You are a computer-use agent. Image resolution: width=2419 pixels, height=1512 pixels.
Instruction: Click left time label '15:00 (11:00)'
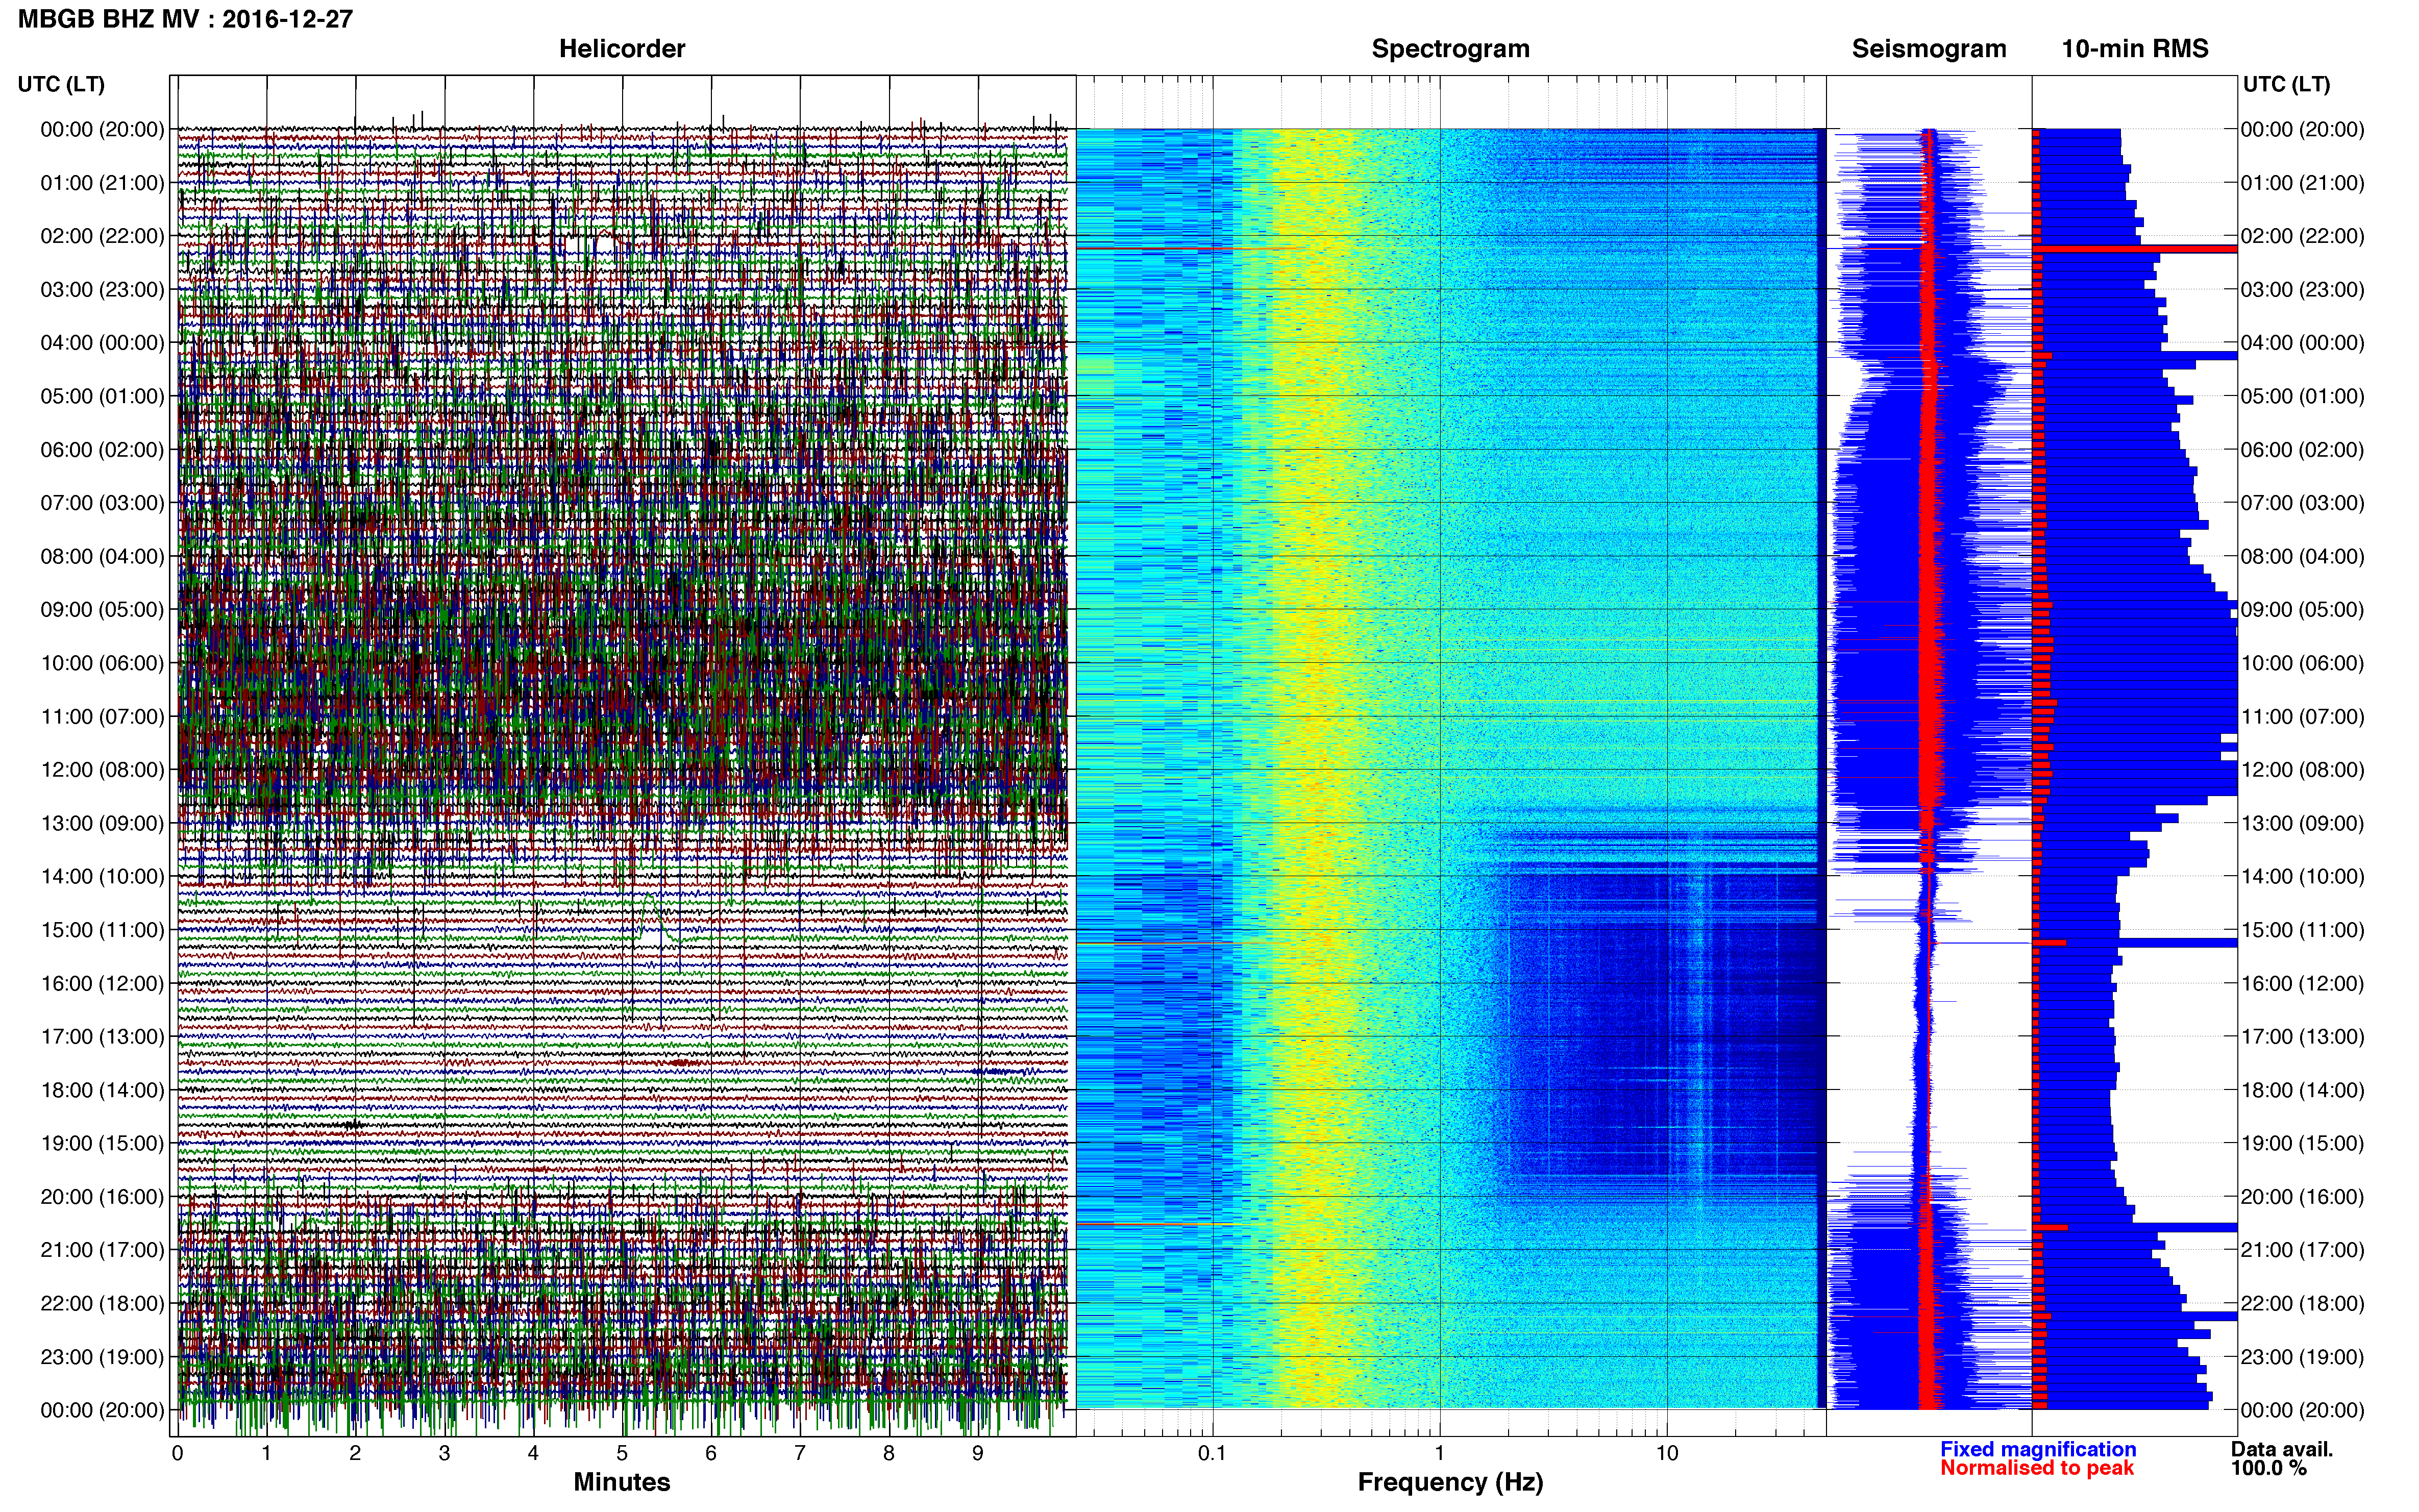point(102,930)
